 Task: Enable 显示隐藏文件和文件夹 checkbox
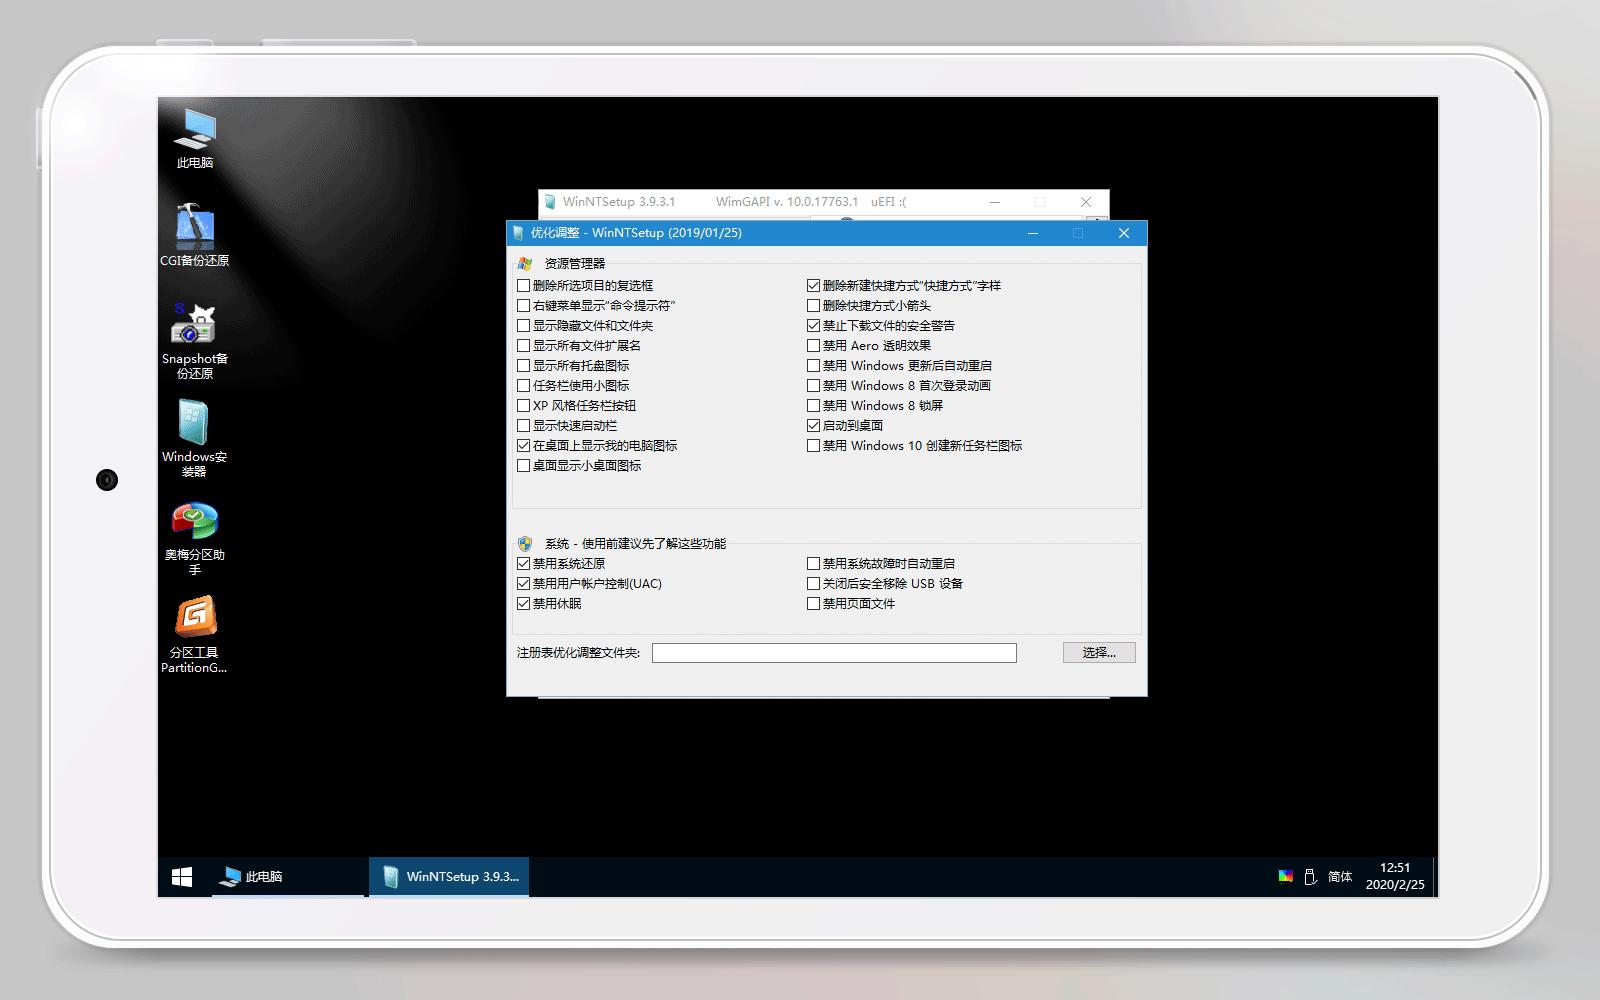pos(523,325)
